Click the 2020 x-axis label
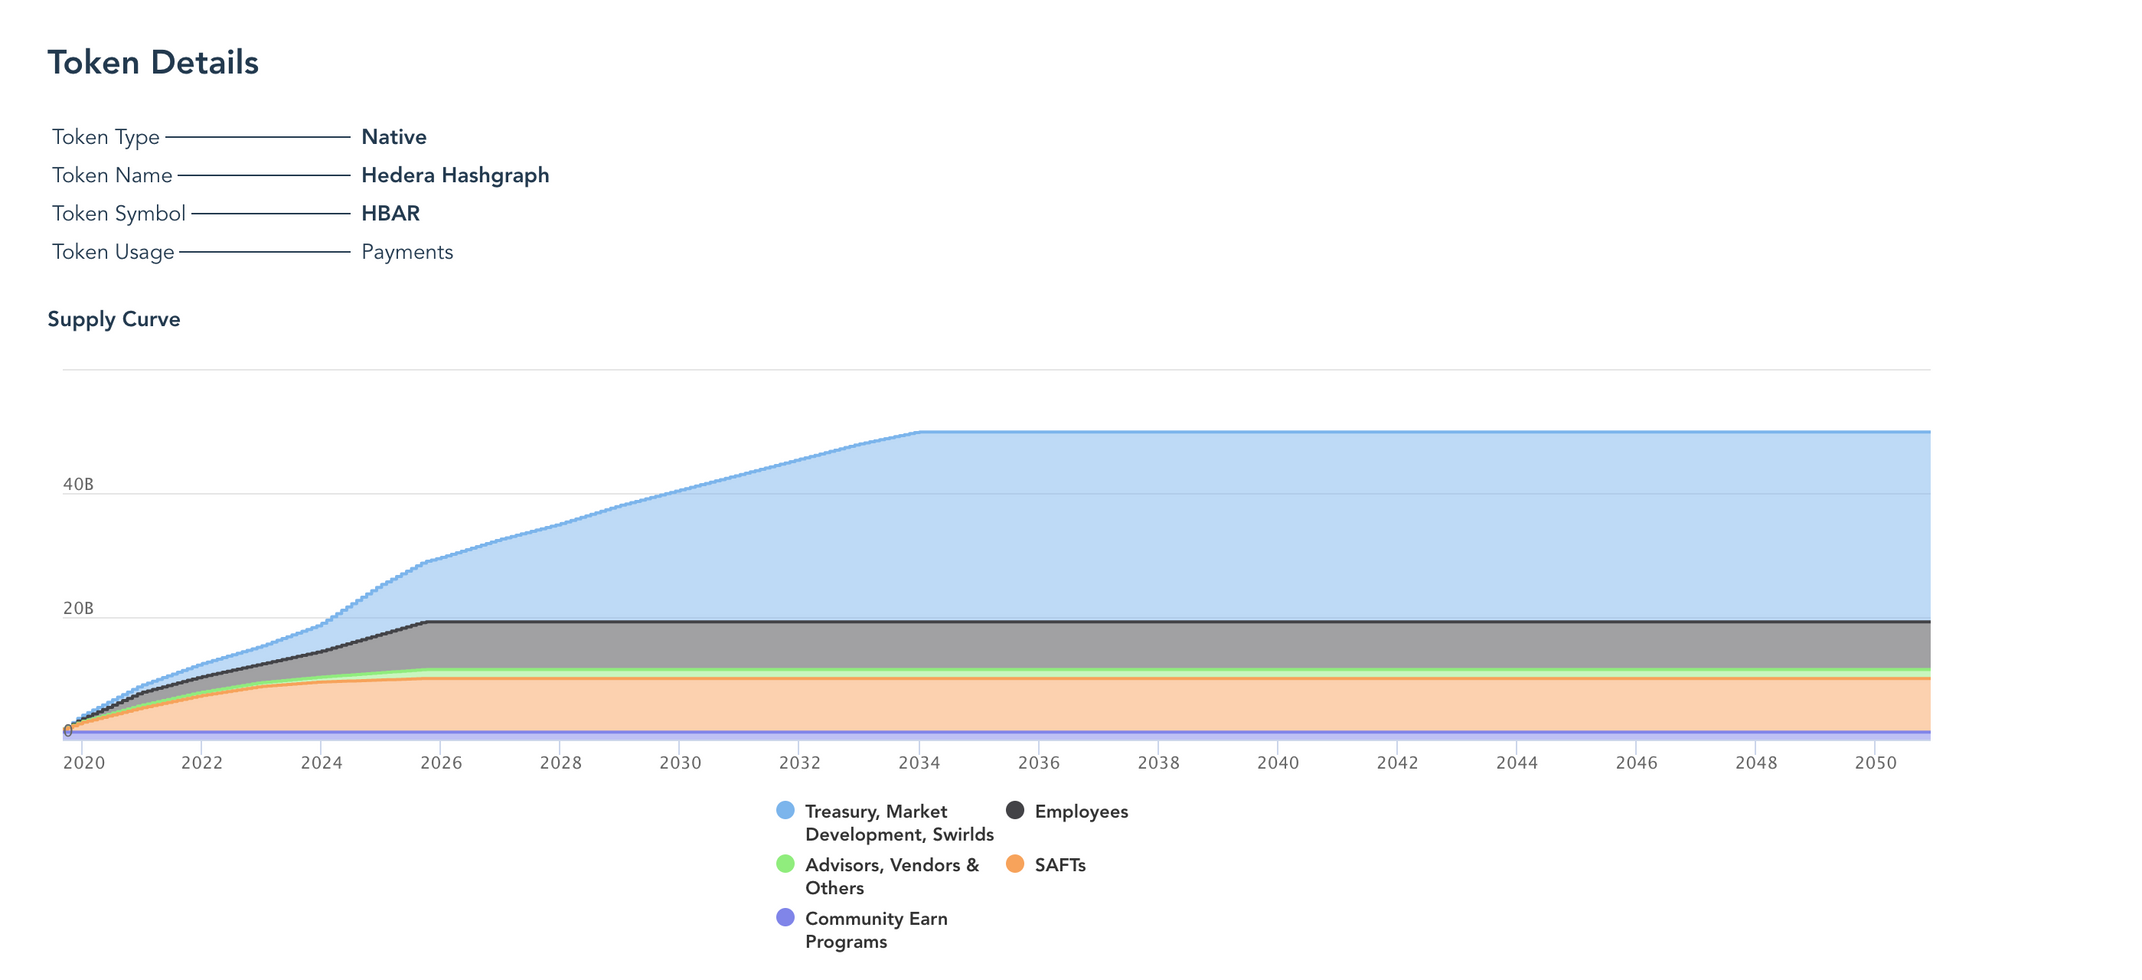2142x980 pixels. click(84, 763)
